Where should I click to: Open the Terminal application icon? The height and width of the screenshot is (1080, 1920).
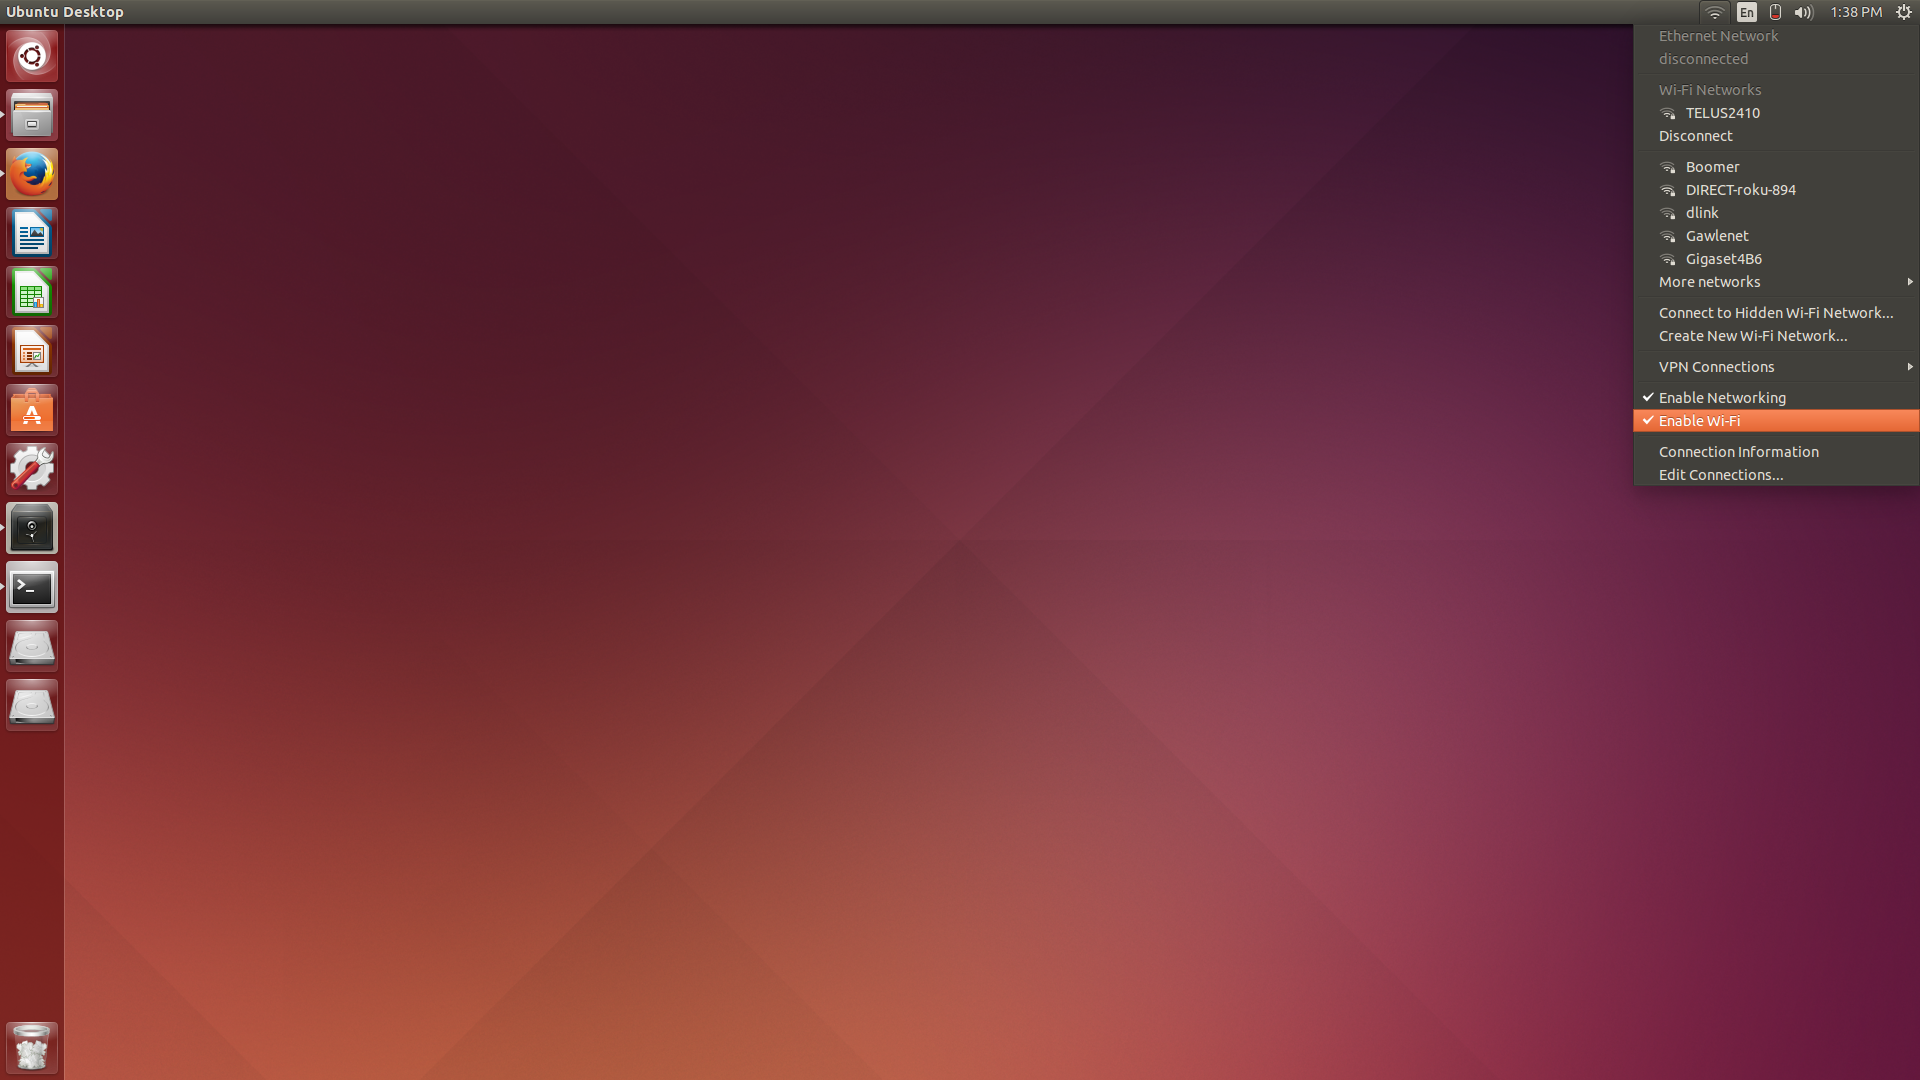(32, 588)
